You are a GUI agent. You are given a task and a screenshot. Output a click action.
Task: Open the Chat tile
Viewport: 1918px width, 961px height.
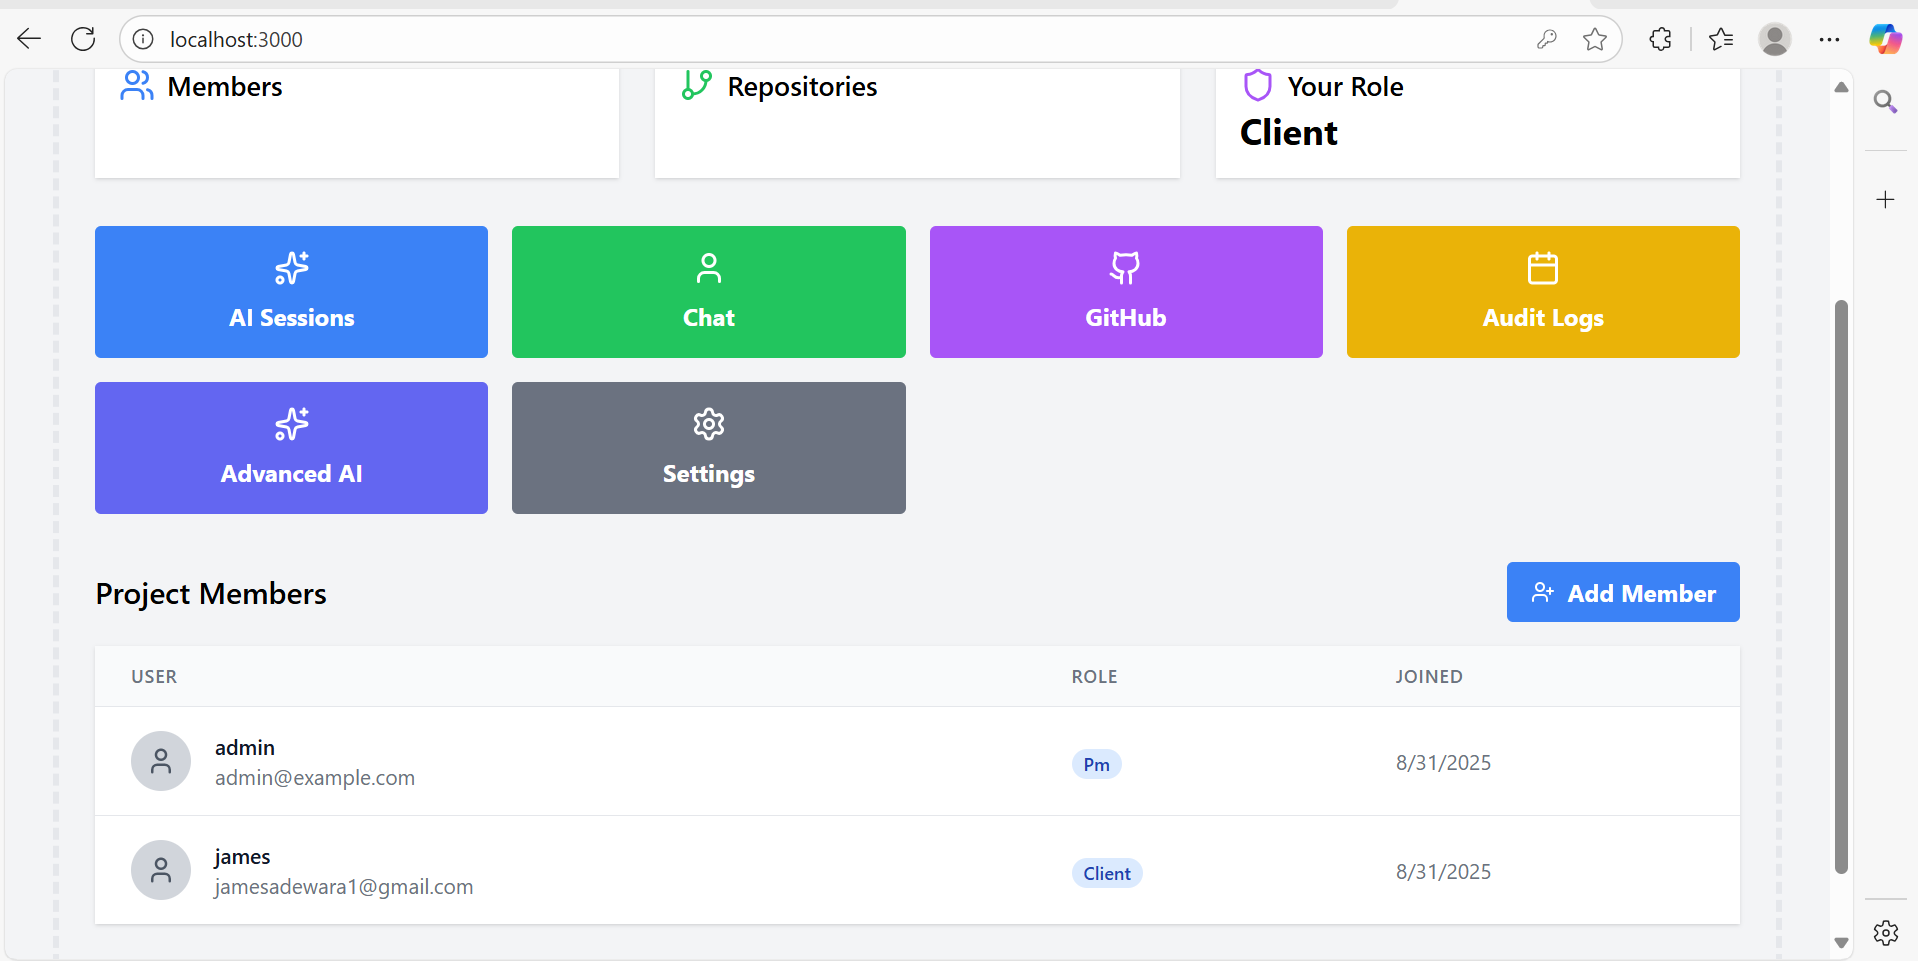708,292
